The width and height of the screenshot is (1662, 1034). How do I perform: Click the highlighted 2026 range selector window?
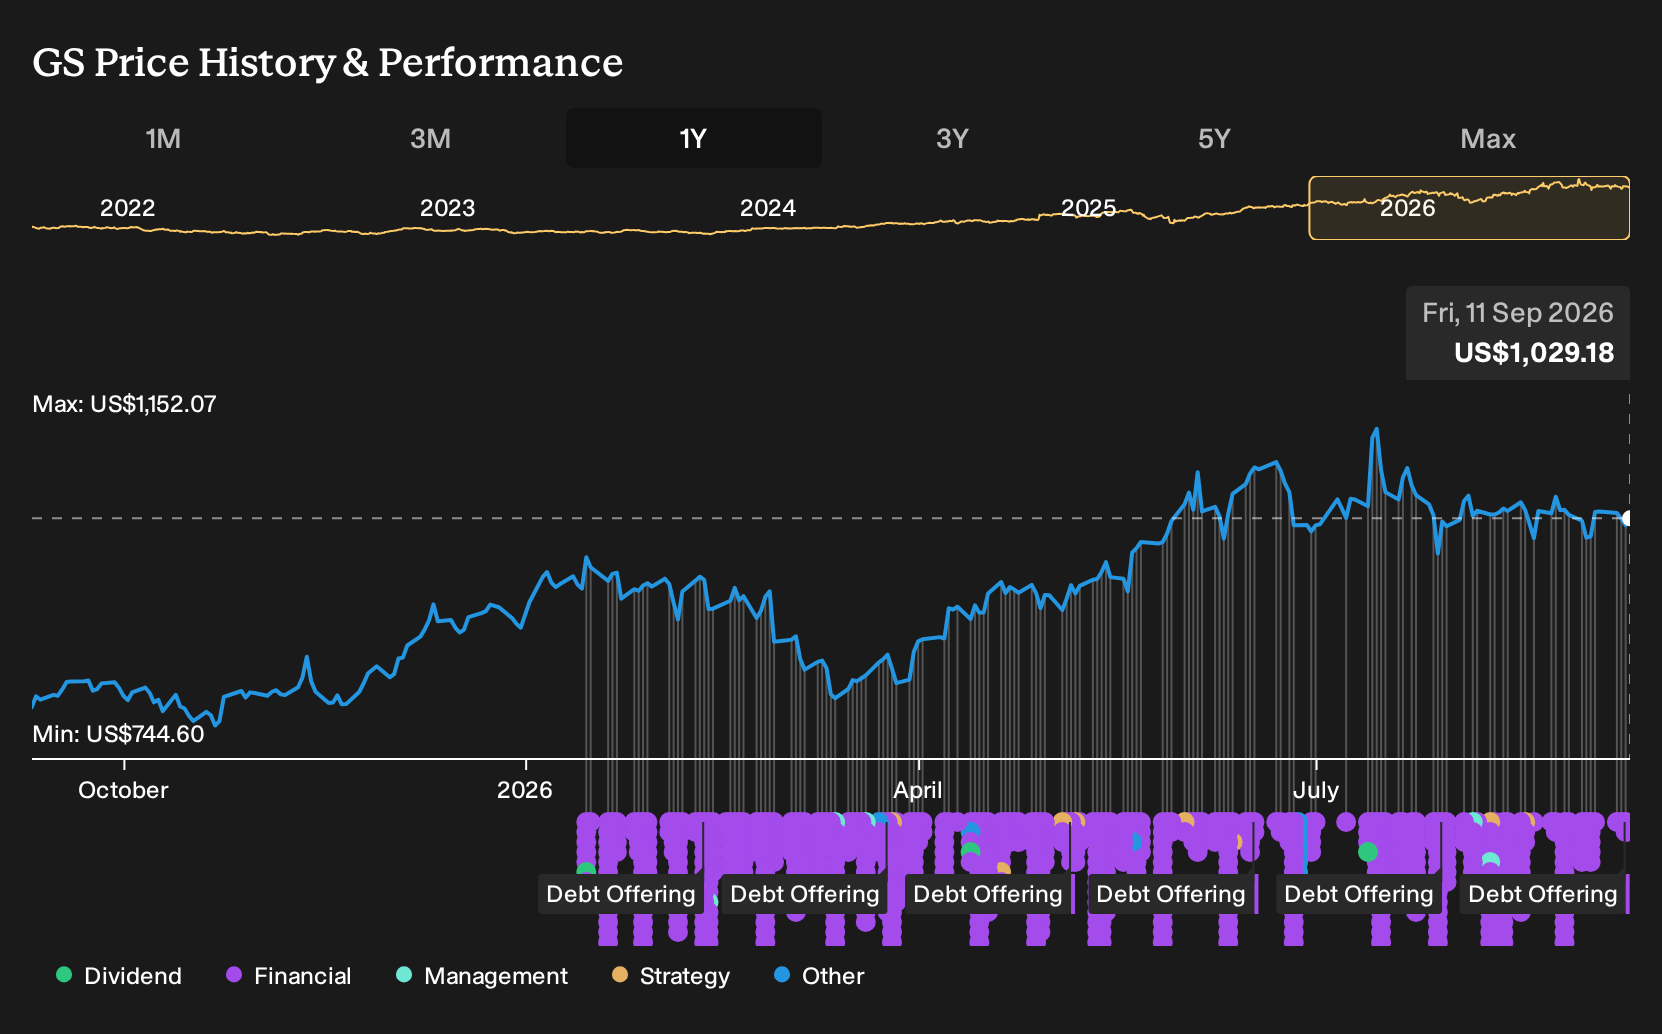click(x=1469, y=208)
